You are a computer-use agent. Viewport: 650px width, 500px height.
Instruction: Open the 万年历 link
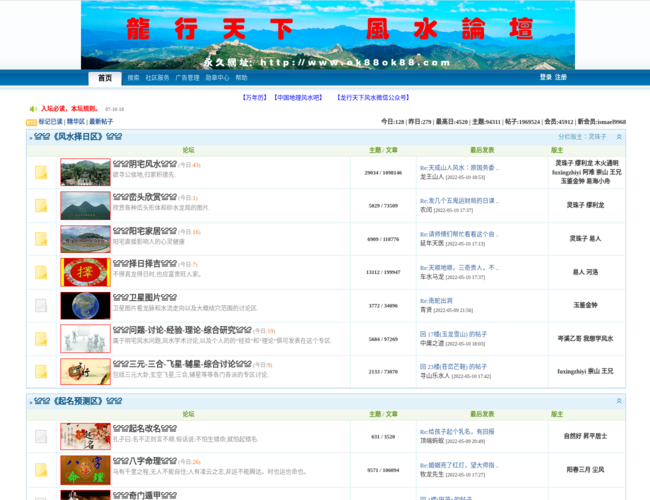[255, 98]
